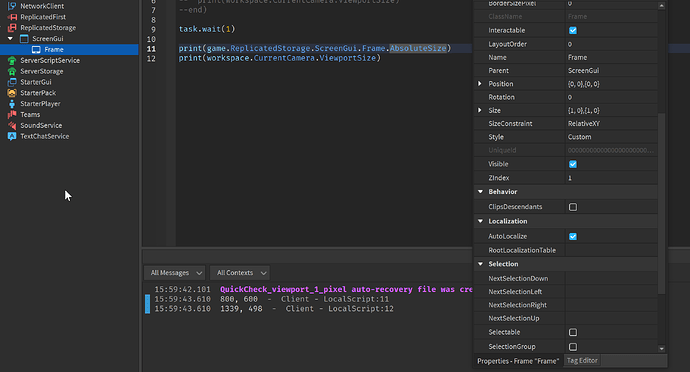Switch to Properties - Frame tab
Screen dimensions: 690x372
click(518, 361)
